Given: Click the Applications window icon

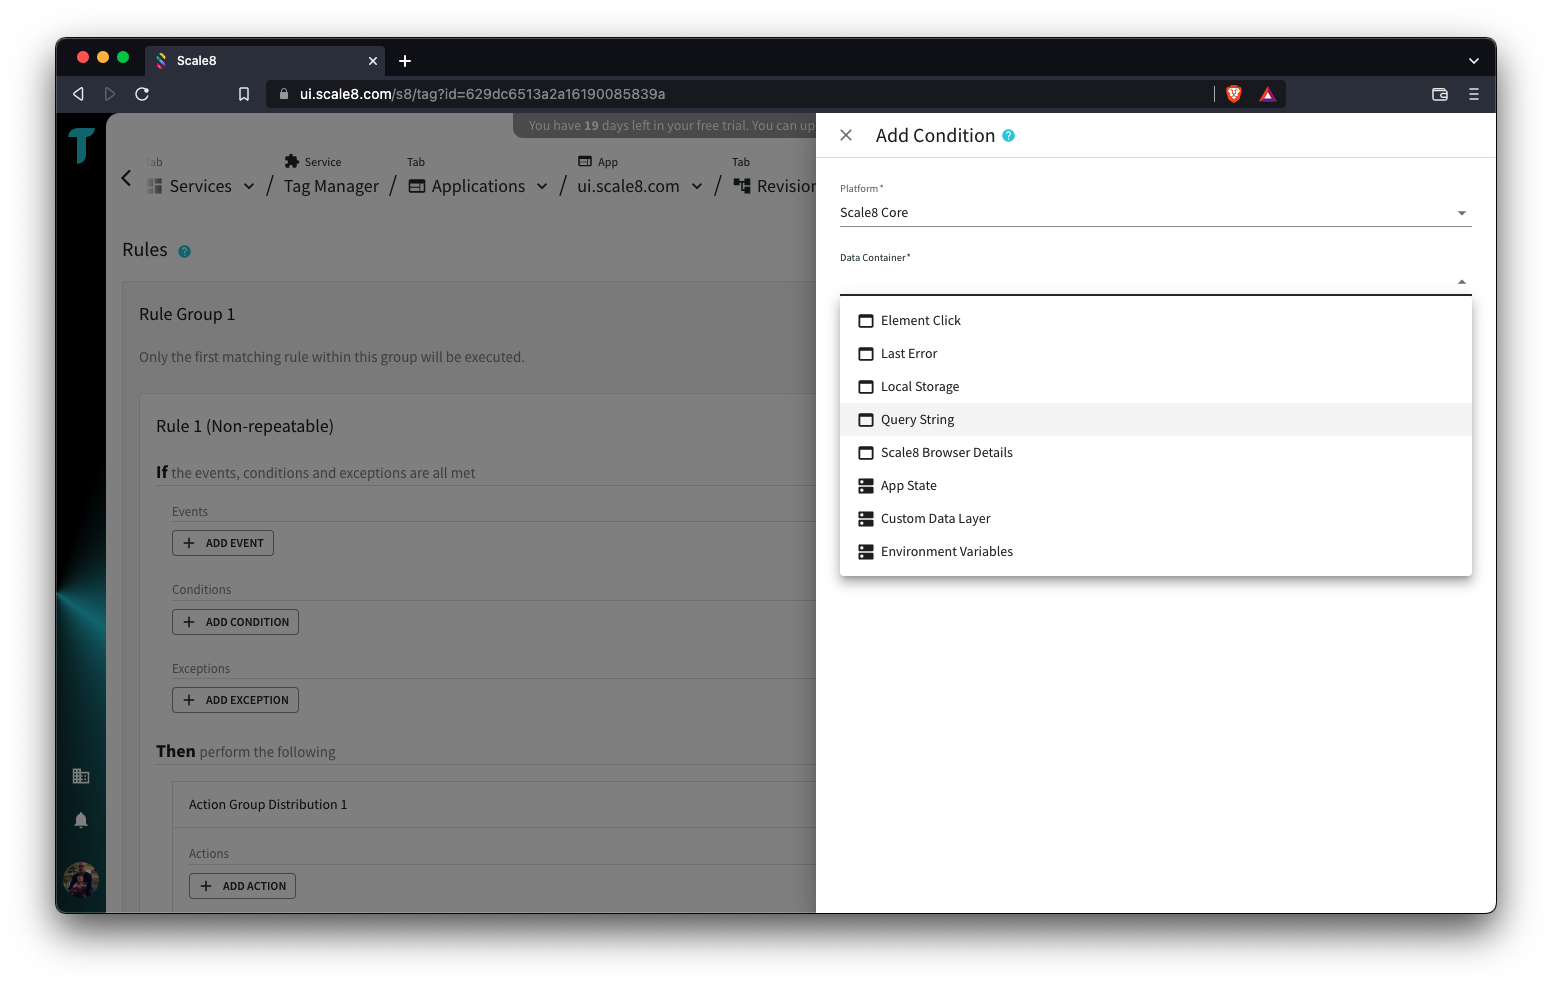Looking at the screenshot, I should 417,186.
